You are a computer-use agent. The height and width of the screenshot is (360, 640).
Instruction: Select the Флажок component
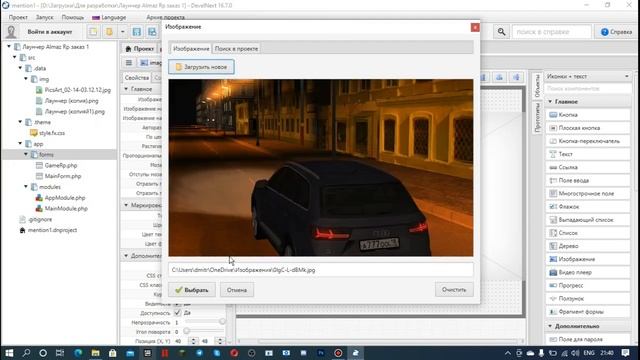pyautogui.click(x=588, y=207)
